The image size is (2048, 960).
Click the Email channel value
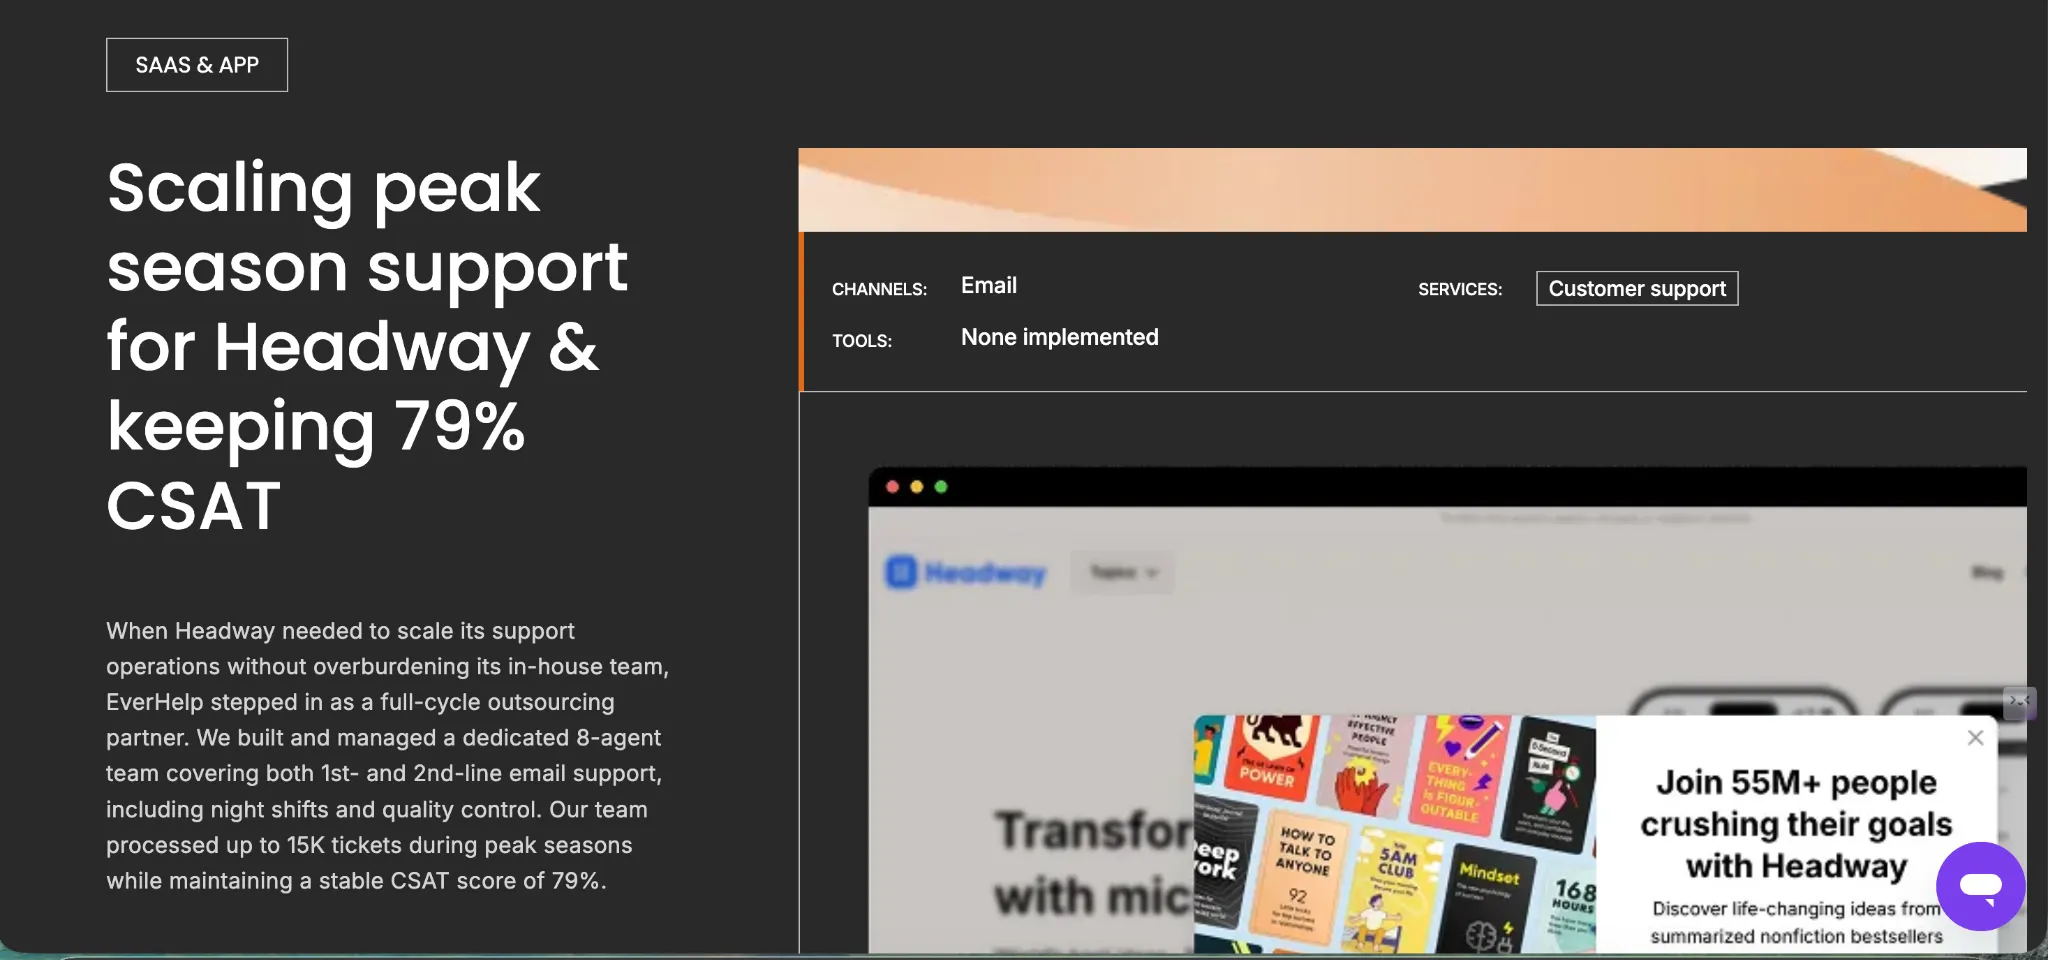[989, 286]
